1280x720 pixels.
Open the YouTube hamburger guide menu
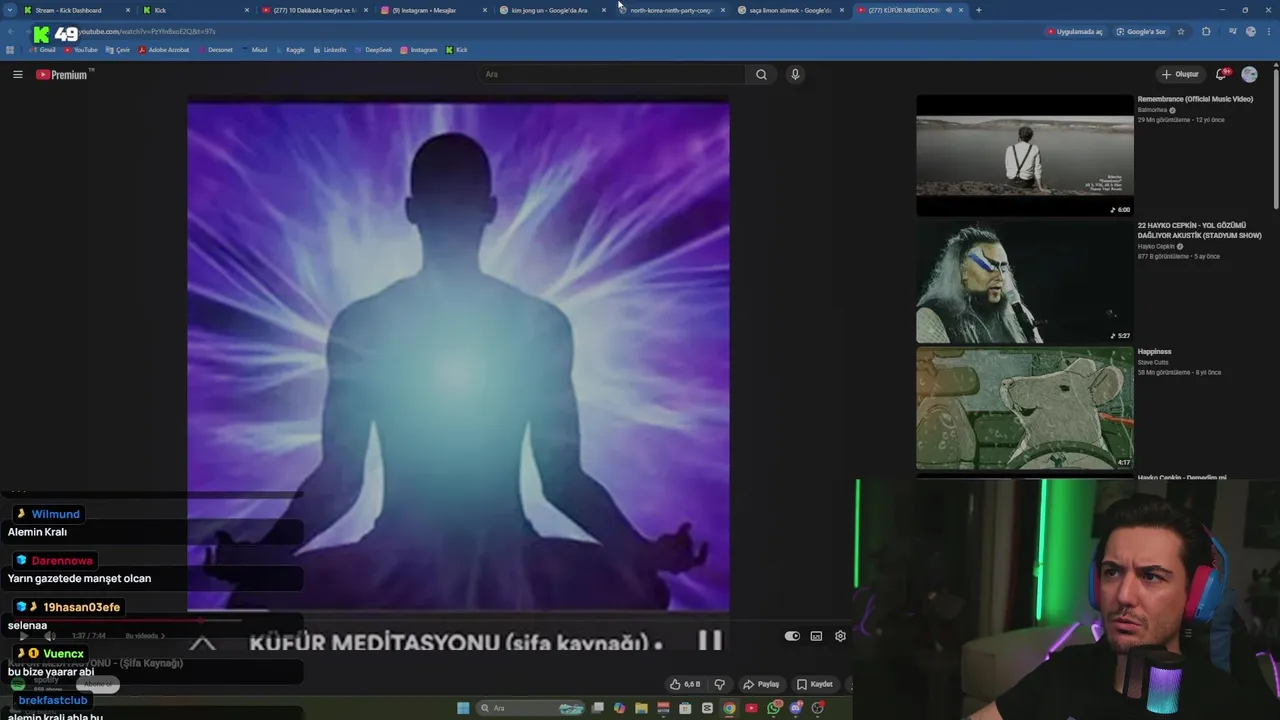pyautogui.click(x=17, y=74)
